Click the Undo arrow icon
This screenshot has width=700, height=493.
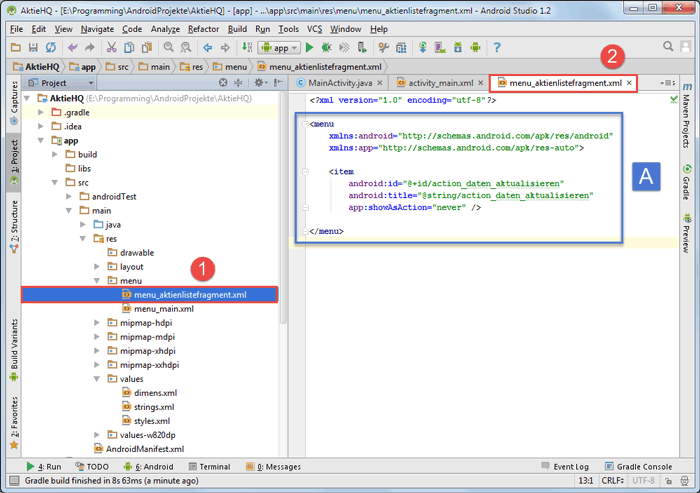tap(73, 47)
